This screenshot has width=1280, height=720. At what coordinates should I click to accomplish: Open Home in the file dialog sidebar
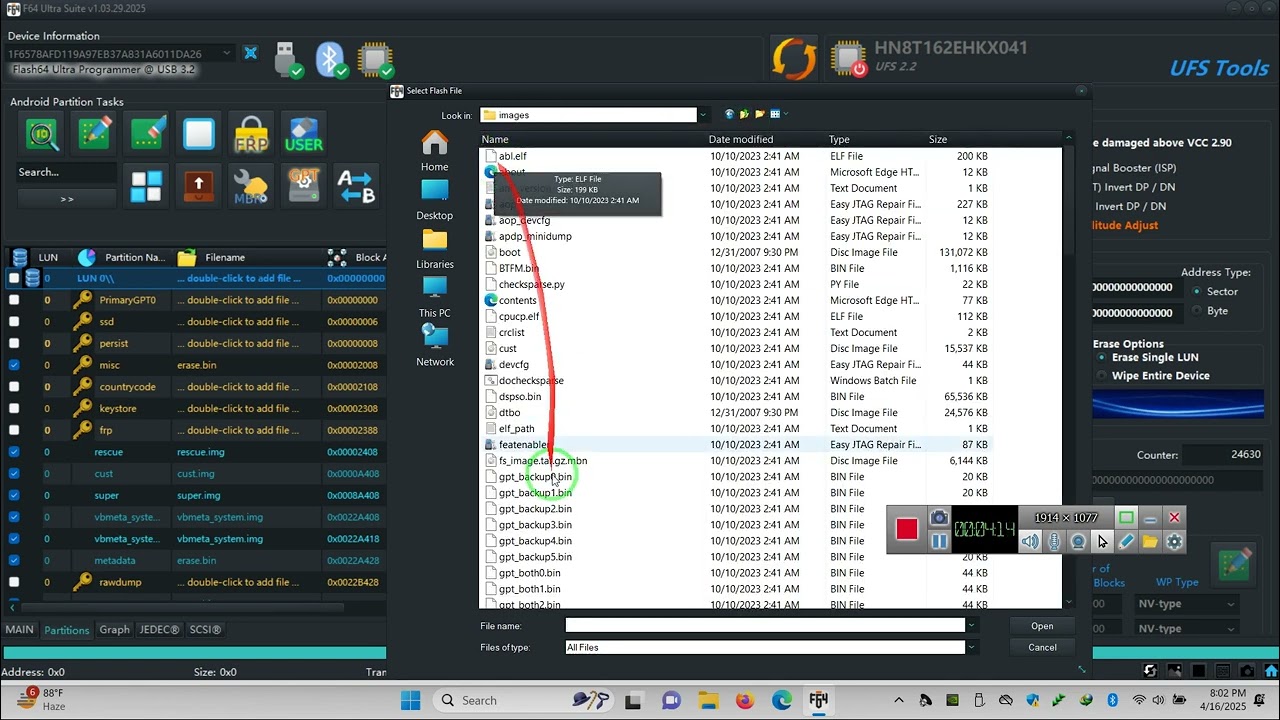tap(434, 153)
